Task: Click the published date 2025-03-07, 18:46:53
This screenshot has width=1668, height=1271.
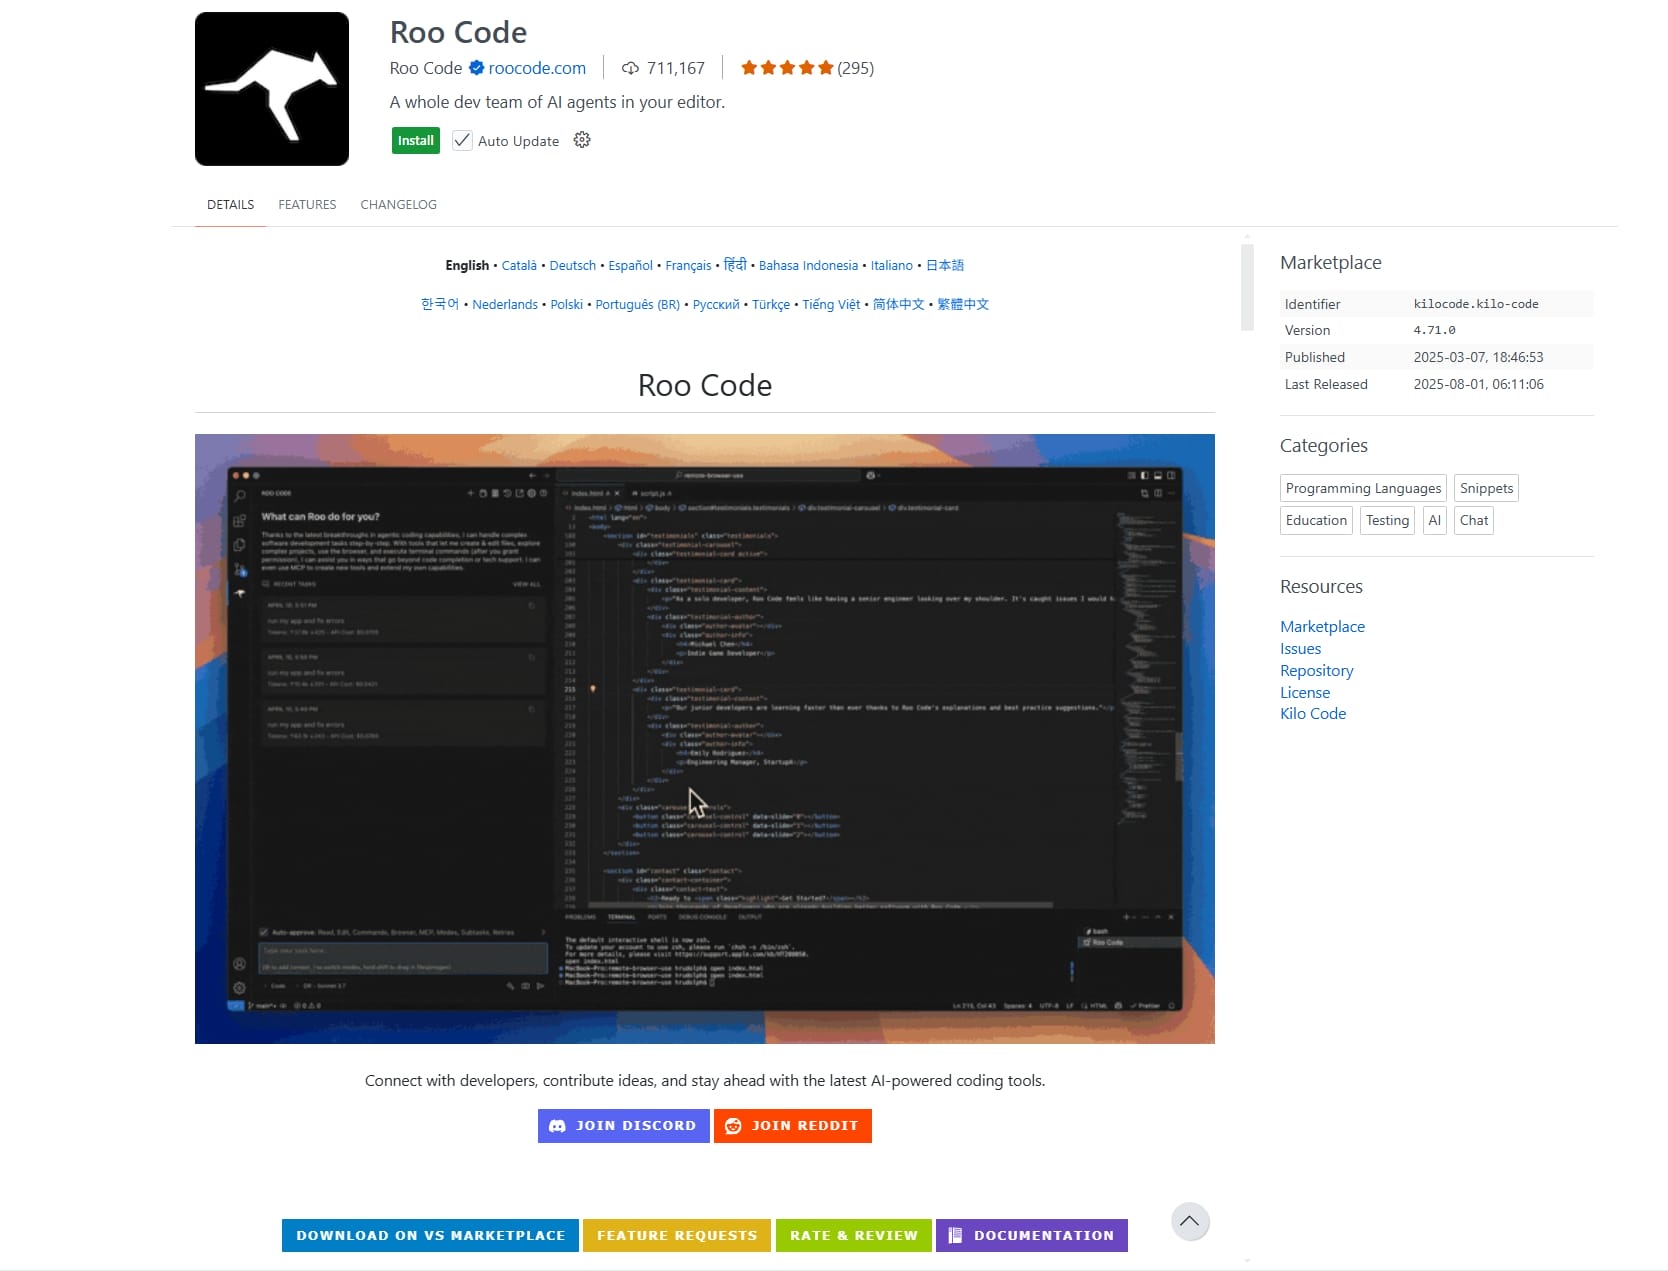Action: (x=1478, y=357)
